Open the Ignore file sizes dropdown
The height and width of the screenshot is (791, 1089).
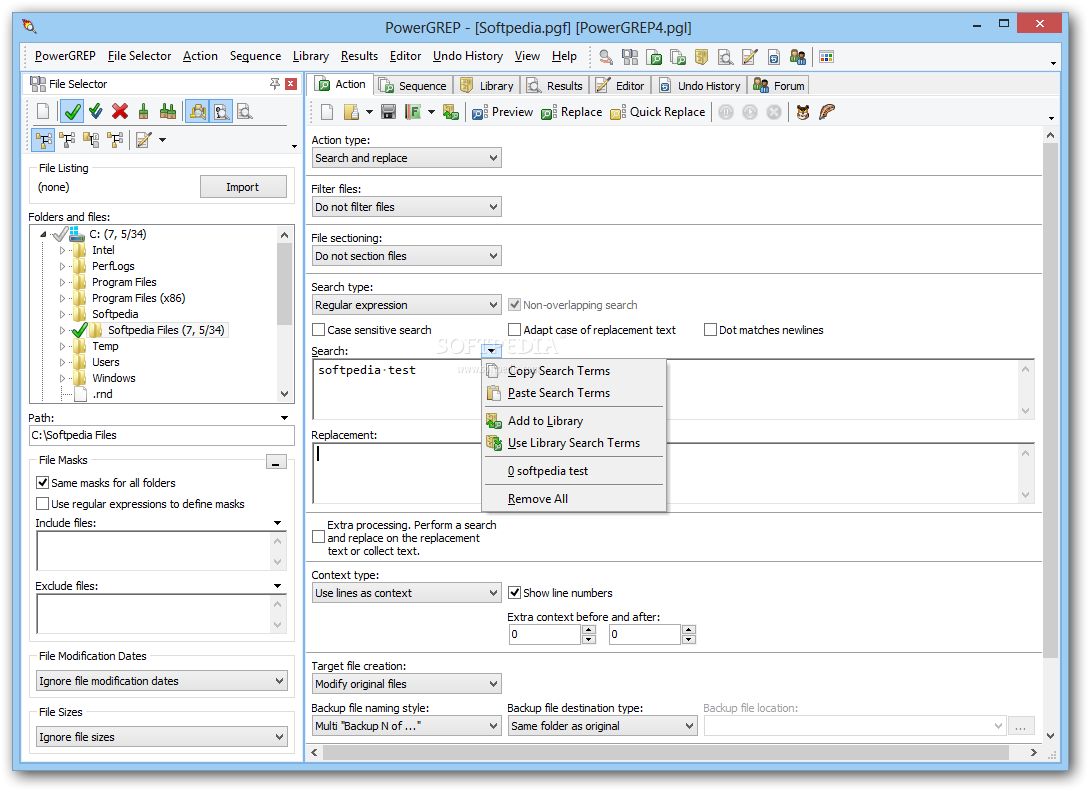click(162, 737)
